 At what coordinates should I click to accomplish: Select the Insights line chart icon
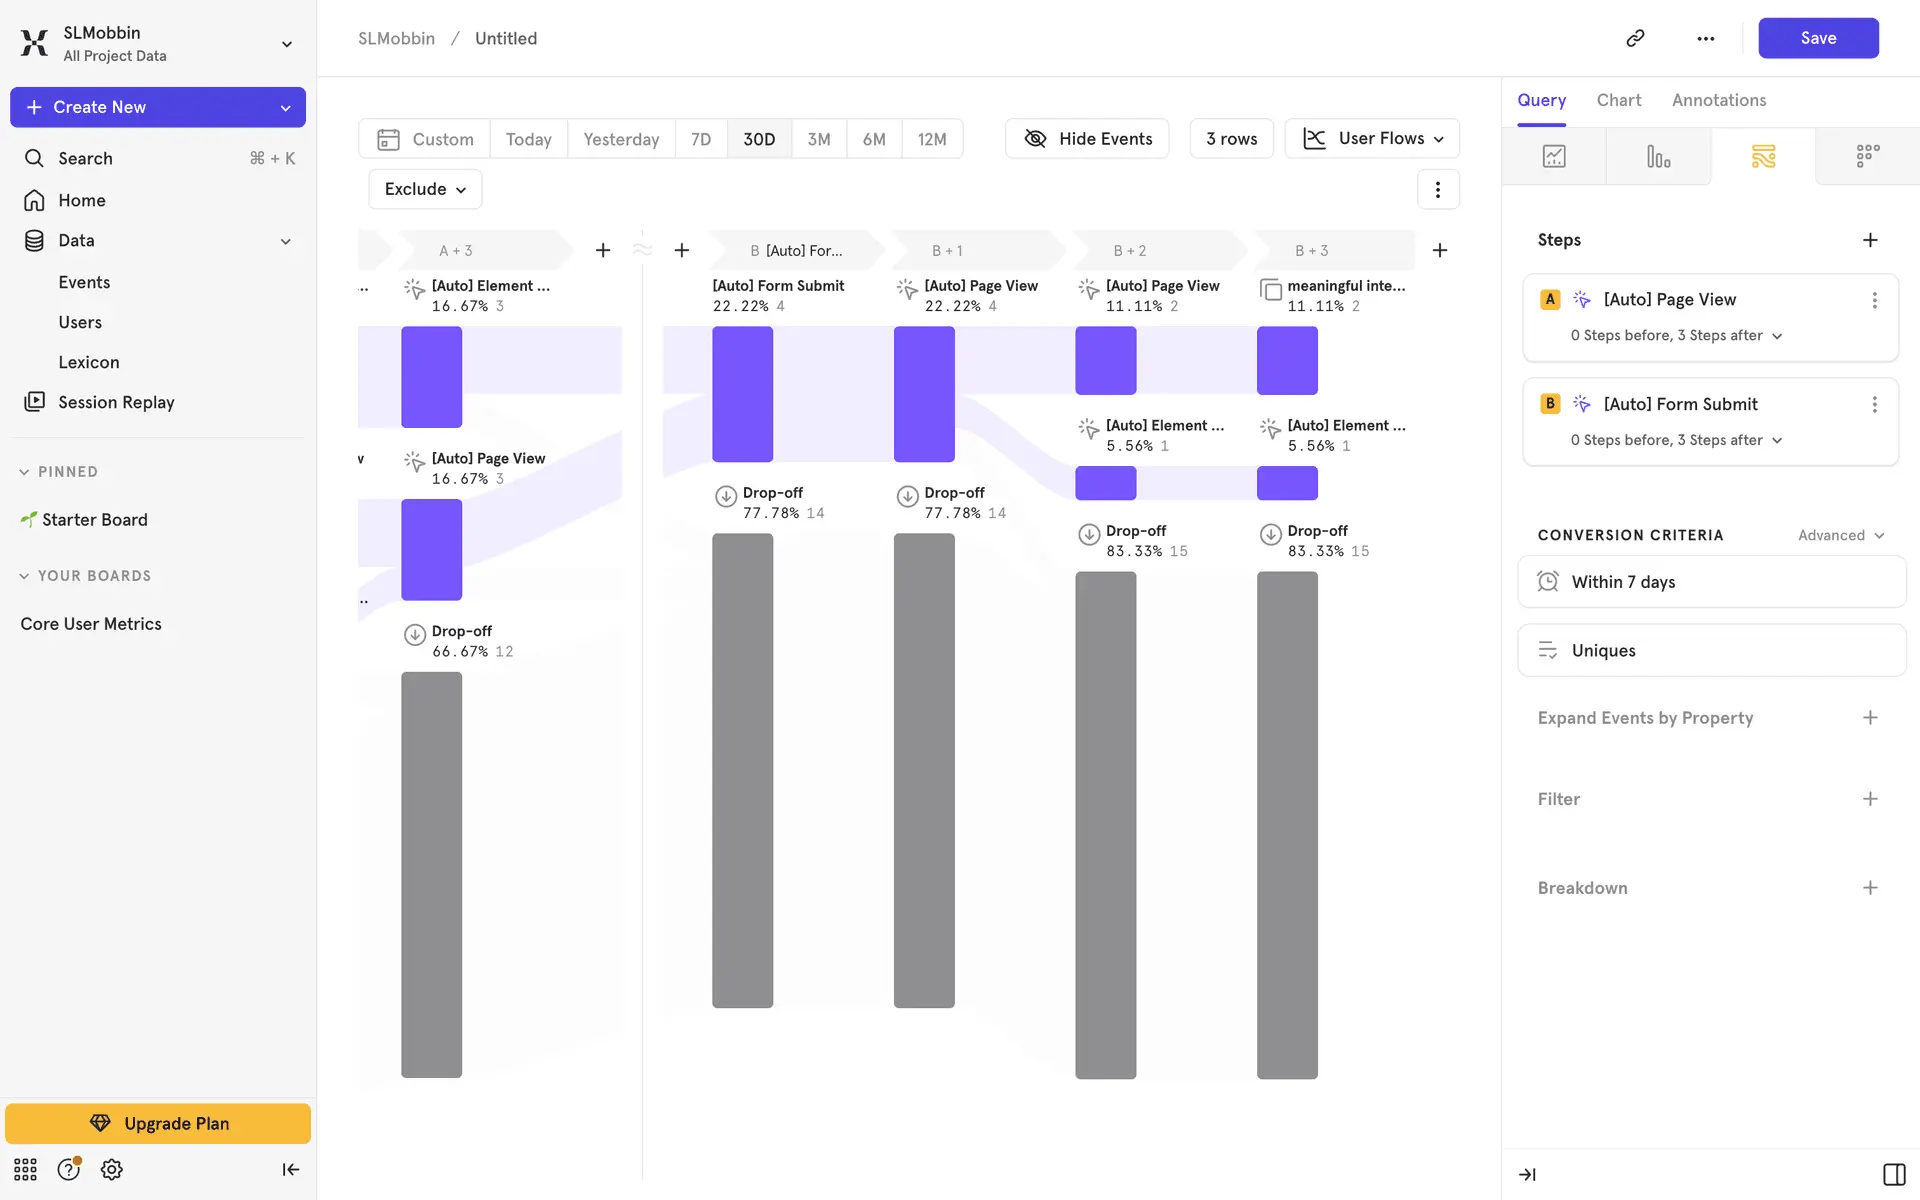1554,156
